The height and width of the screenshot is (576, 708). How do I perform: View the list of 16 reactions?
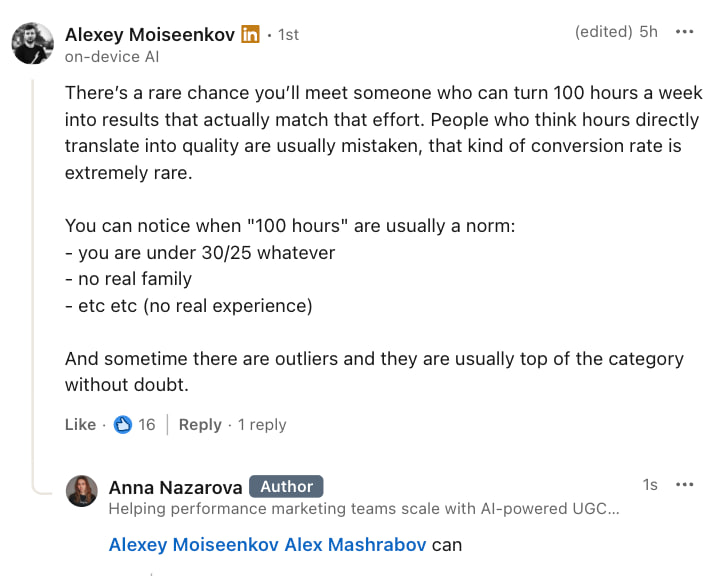[147, 425]
